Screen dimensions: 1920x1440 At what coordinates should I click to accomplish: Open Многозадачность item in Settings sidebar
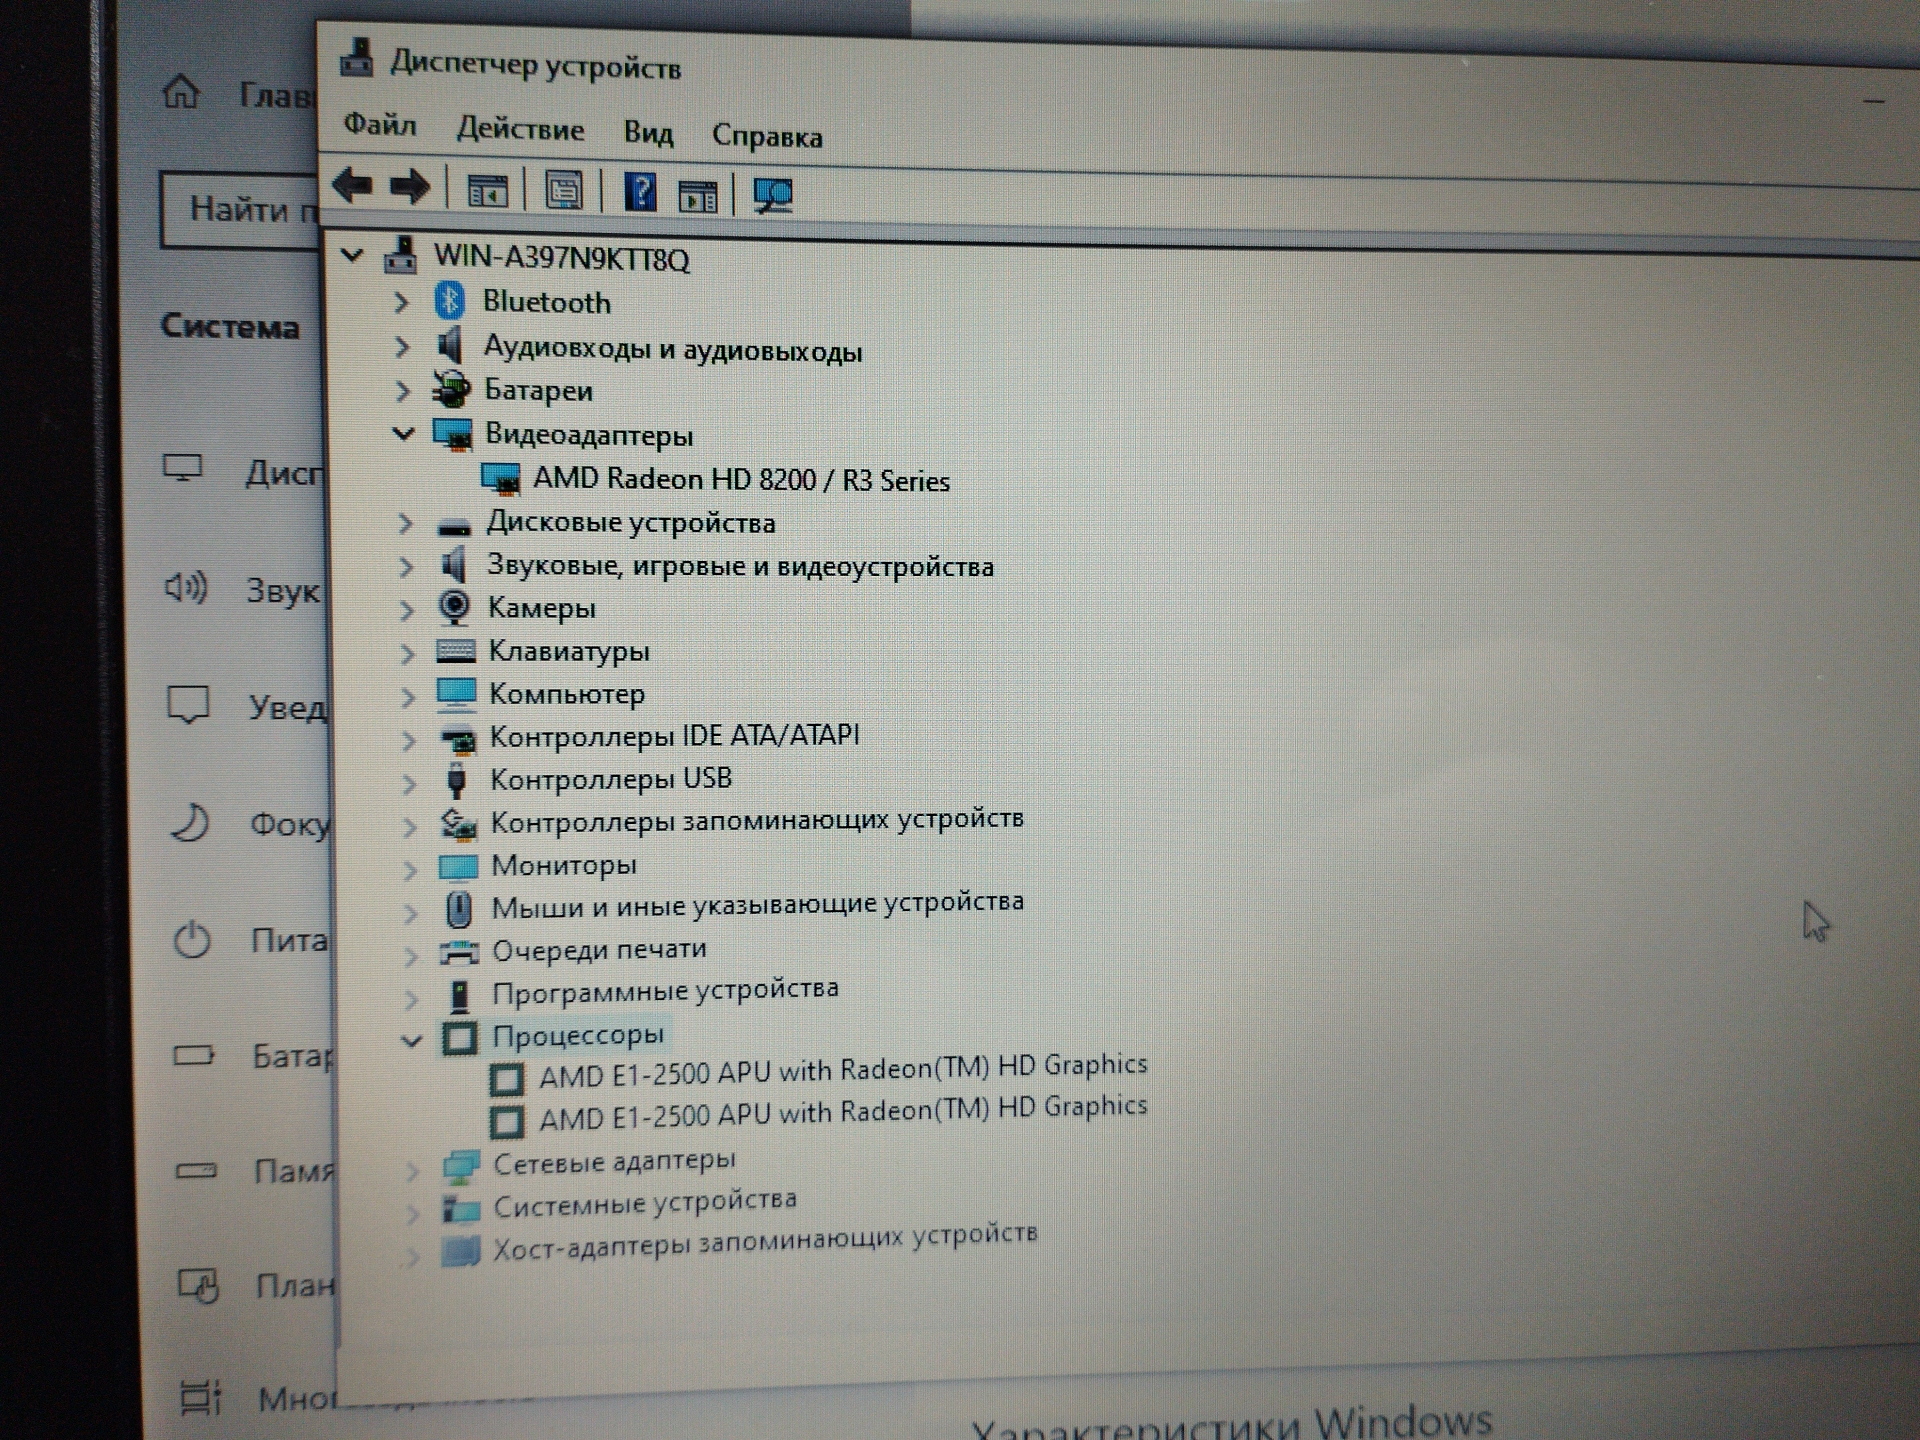pos(258,1397)
